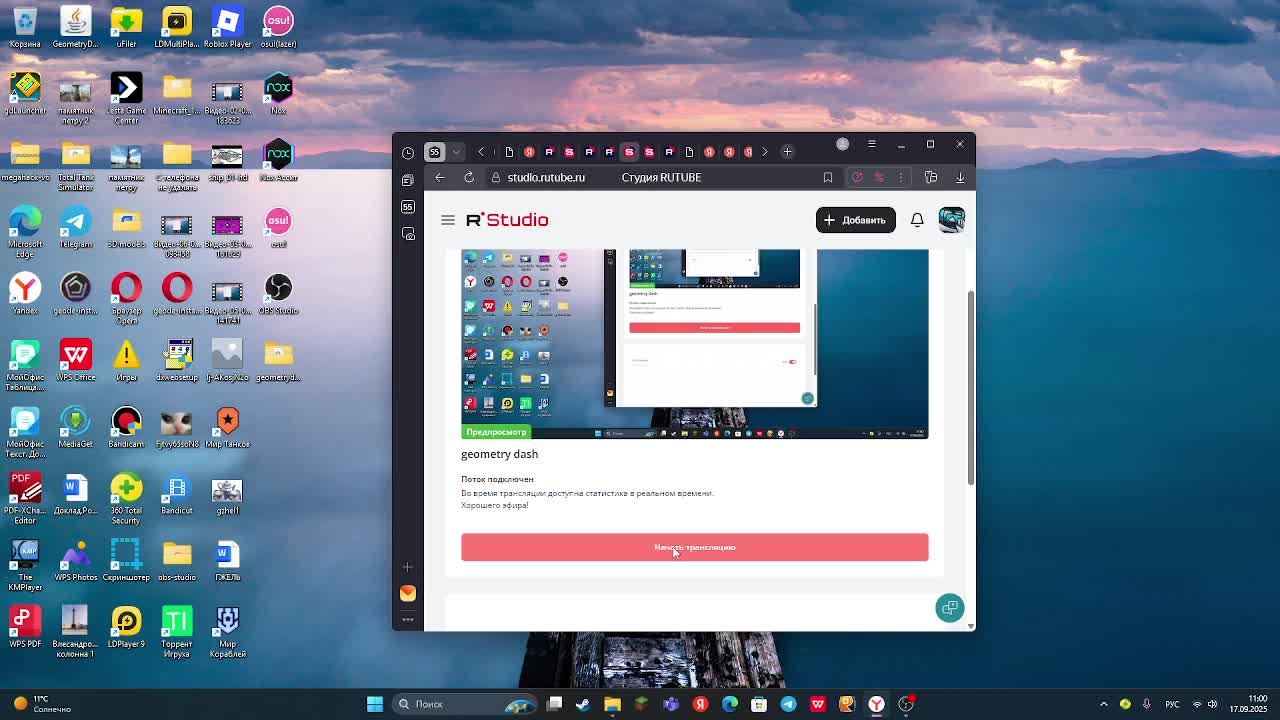Click the browser profile avatar
This screenshot has height=720, width=1280.
pyautogui.click(x=842, y=144)
